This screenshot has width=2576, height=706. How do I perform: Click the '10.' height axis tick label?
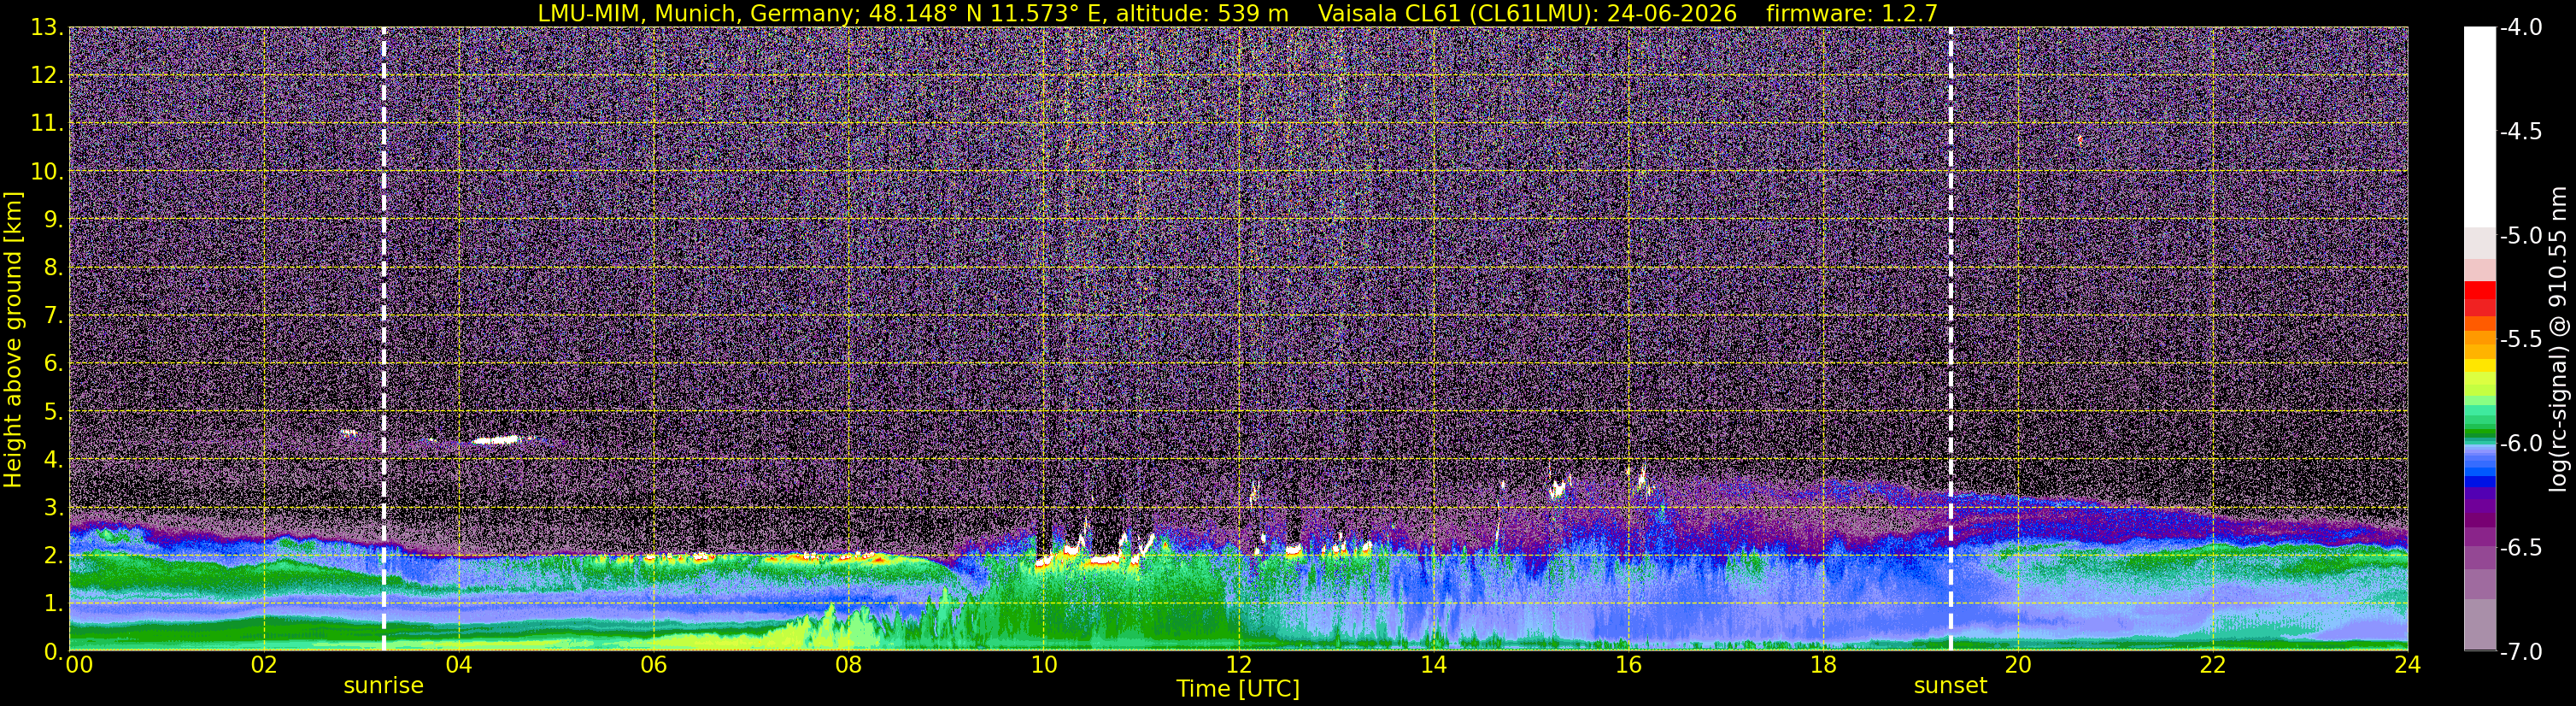click(x=47, y=172)
